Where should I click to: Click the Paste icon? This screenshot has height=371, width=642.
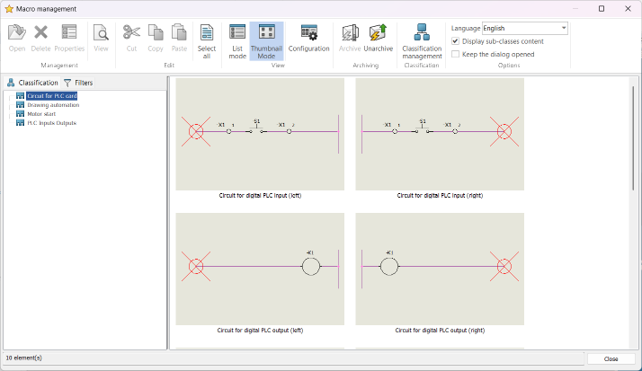[179, 32]
